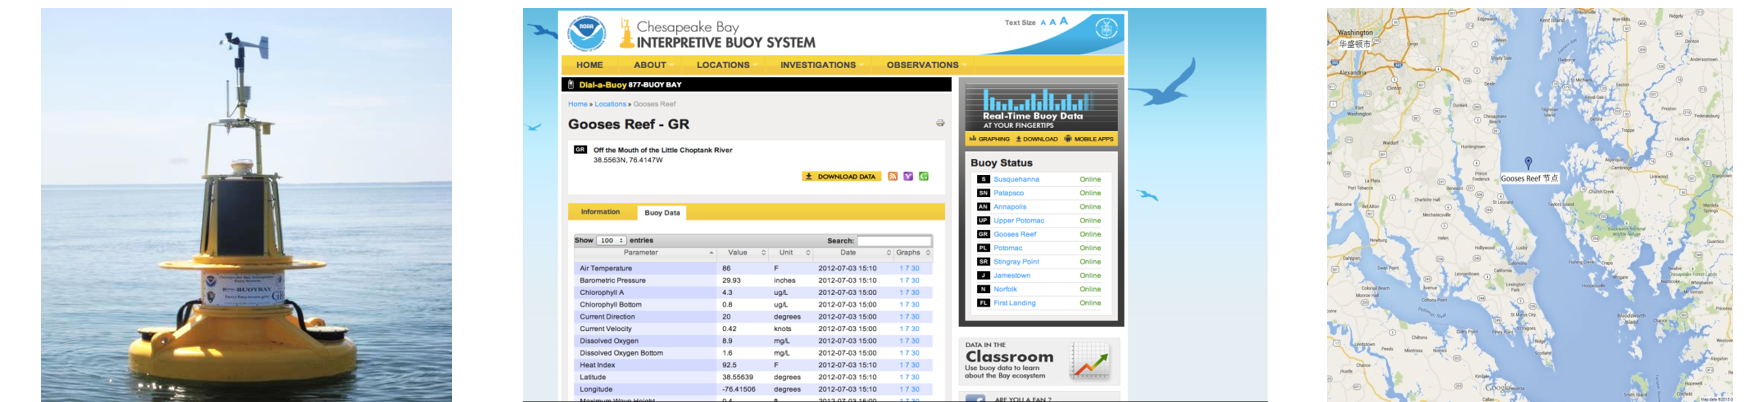
Task: Open the Data in the Classroom banner
Action: [1040, 361]
